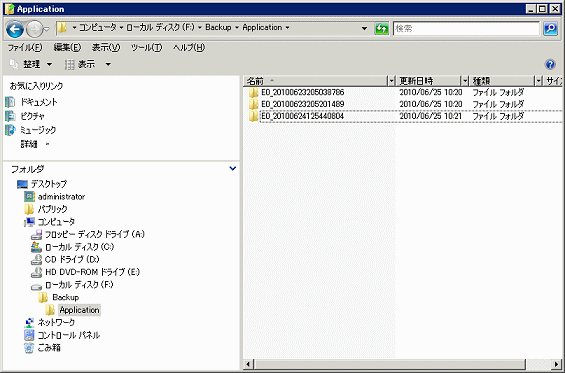
Task: Open the 種類 column filter dropdown
Action: pyautogui.click(x=539, y=81)
